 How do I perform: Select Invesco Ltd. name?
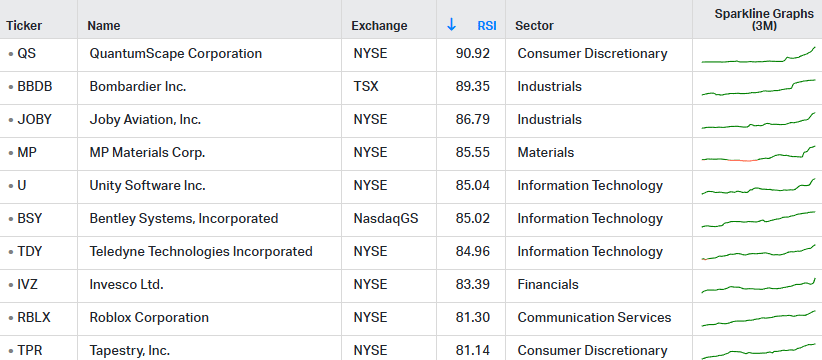126,285
